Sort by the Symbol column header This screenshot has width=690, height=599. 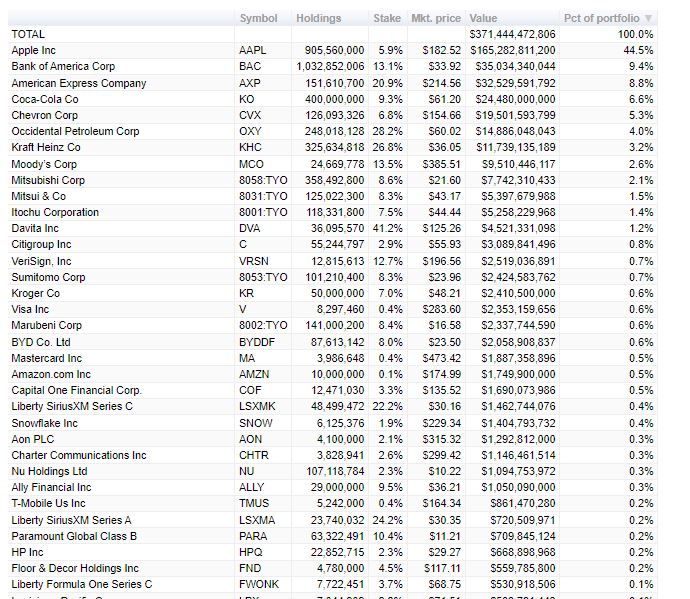[x=258, y=18]
